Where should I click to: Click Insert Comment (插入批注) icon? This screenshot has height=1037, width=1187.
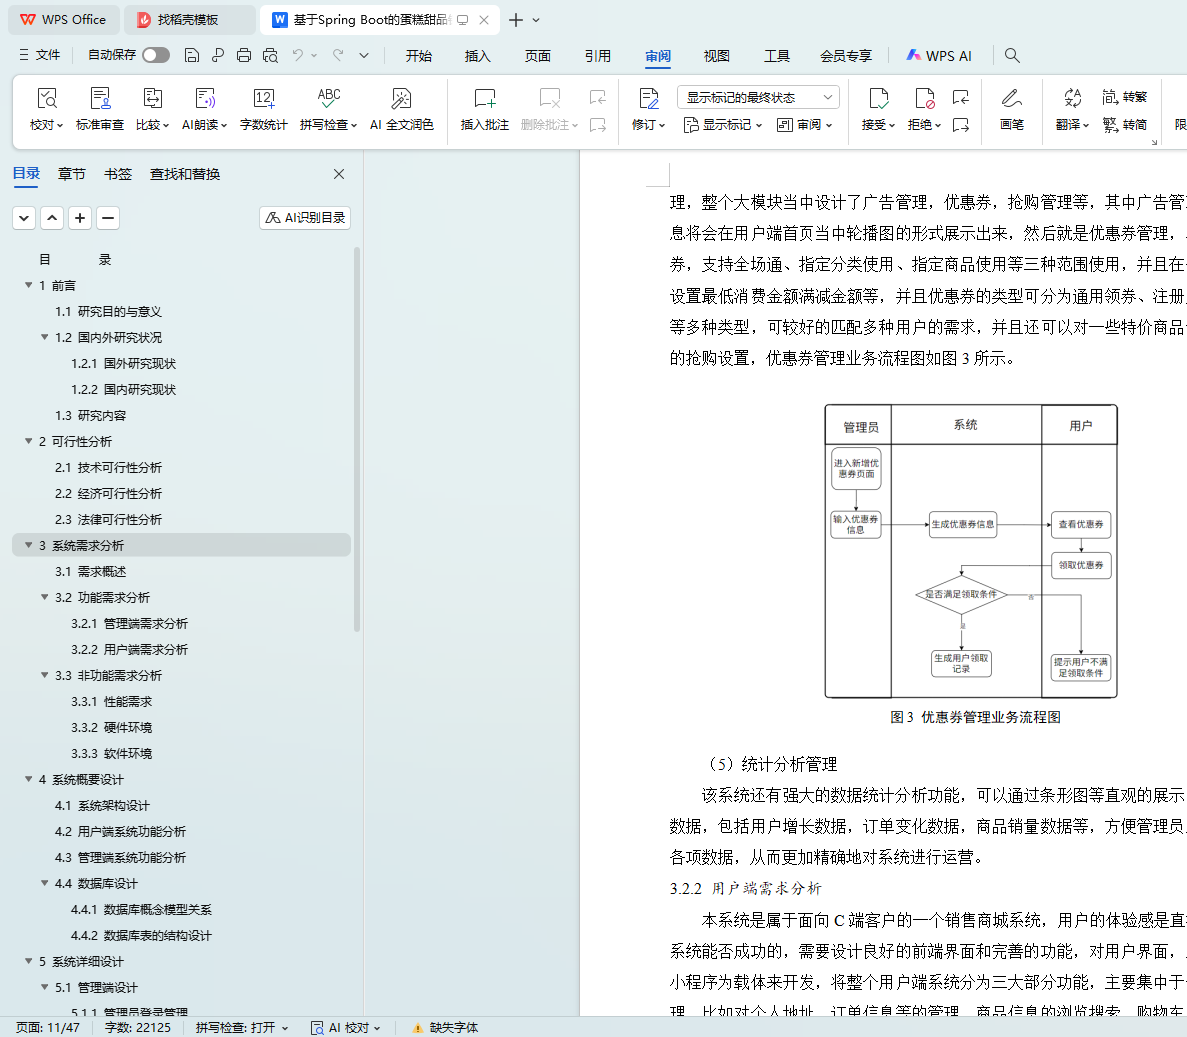point(484,99)
